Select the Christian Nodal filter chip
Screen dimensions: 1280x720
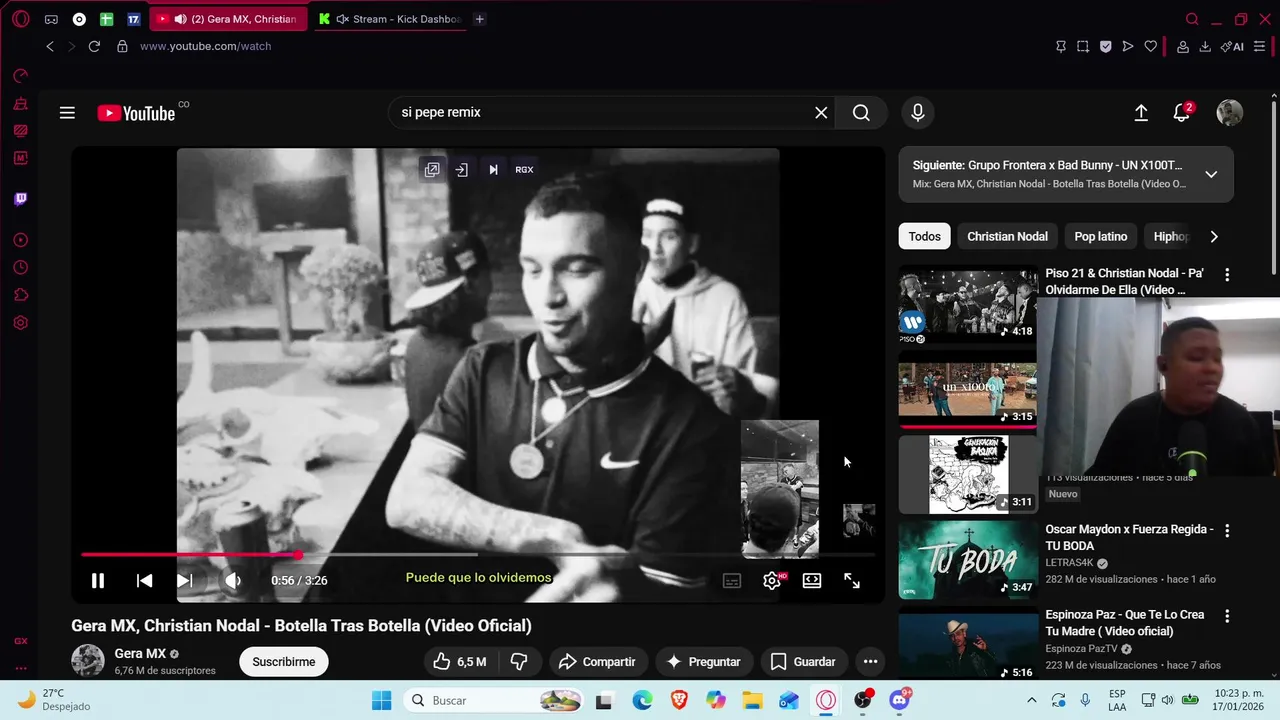[1007, 237]
